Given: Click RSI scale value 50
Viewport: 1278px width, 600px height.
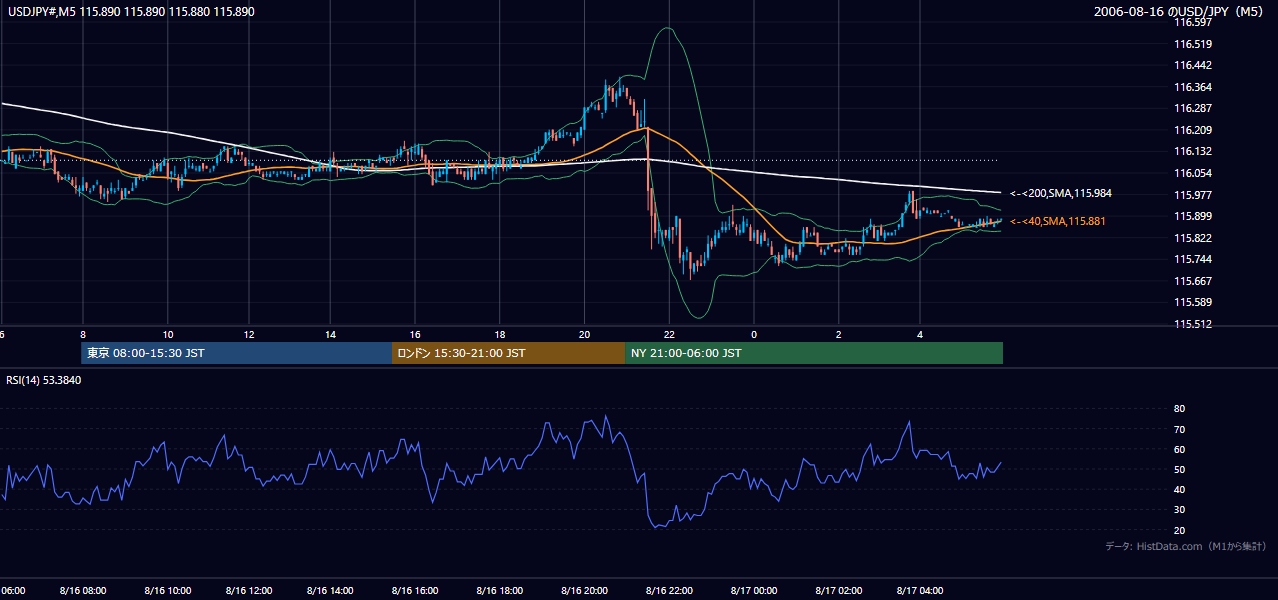Looking at the screenshot, I should (1180, 469).
